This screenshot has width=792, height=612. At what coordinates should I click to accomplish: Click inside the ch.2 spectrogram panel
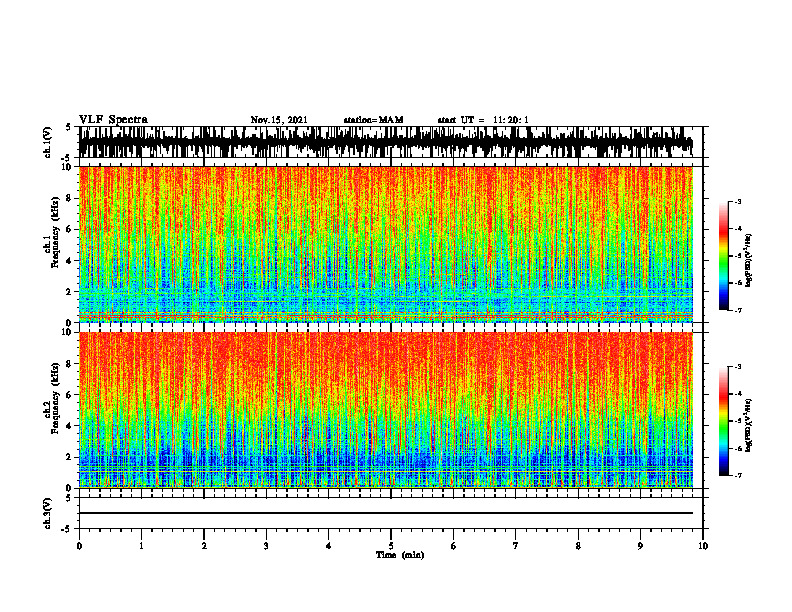[x=386, y=410]
